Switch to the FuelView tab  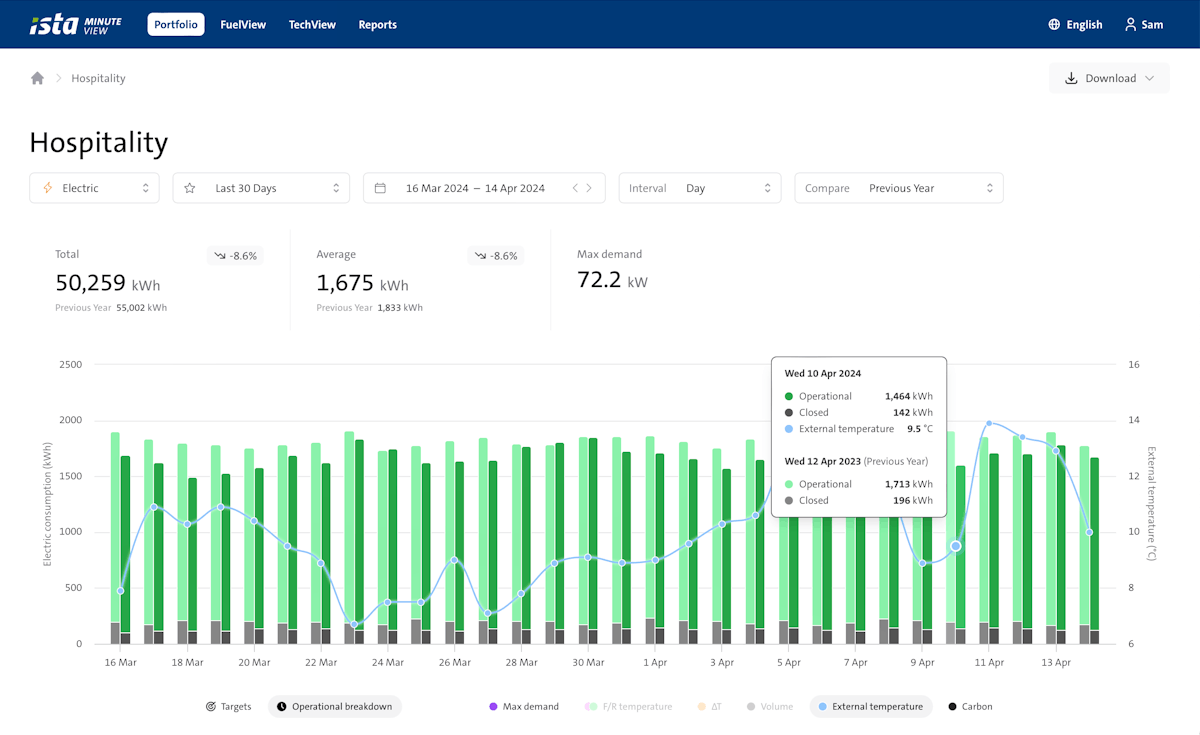point(243,25)
